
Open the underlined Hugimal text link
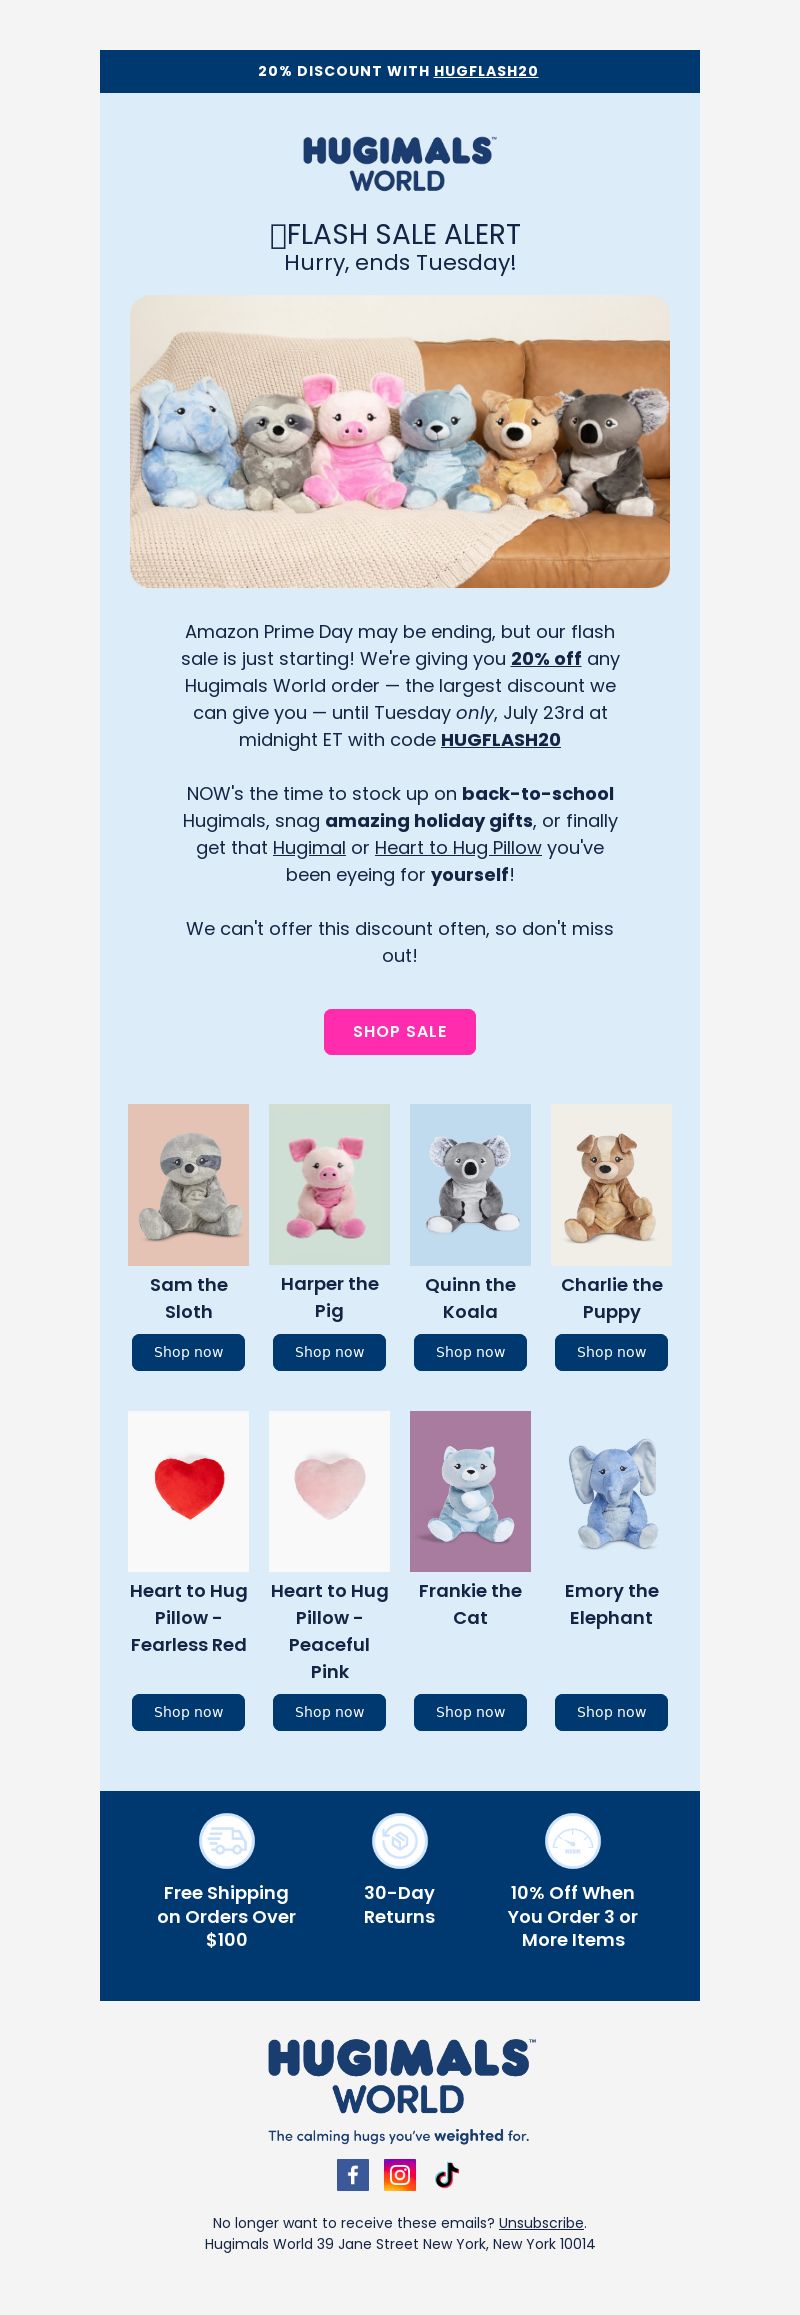point(309,848)
